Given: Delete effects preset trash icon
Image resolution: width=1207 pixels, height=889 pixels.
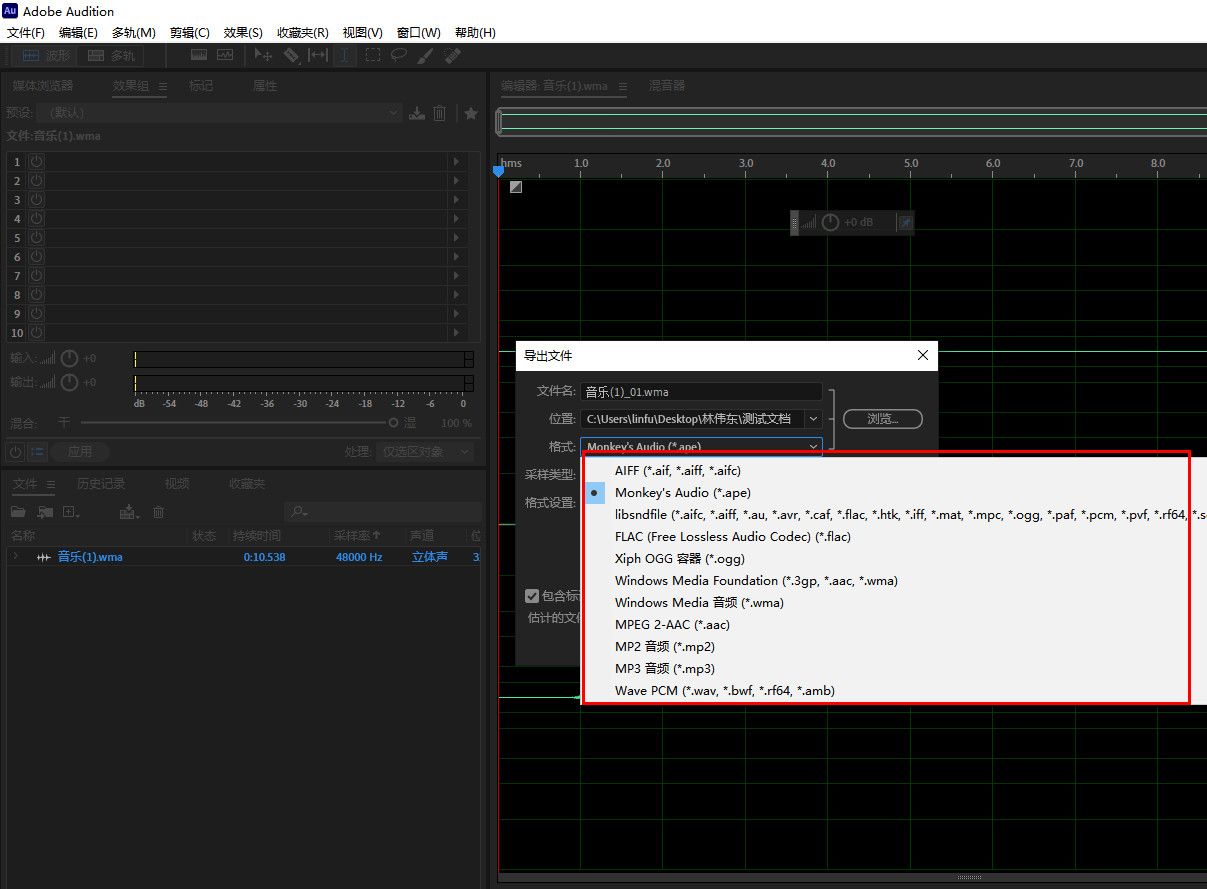Looking at the screenshot, I should [439, 113].
